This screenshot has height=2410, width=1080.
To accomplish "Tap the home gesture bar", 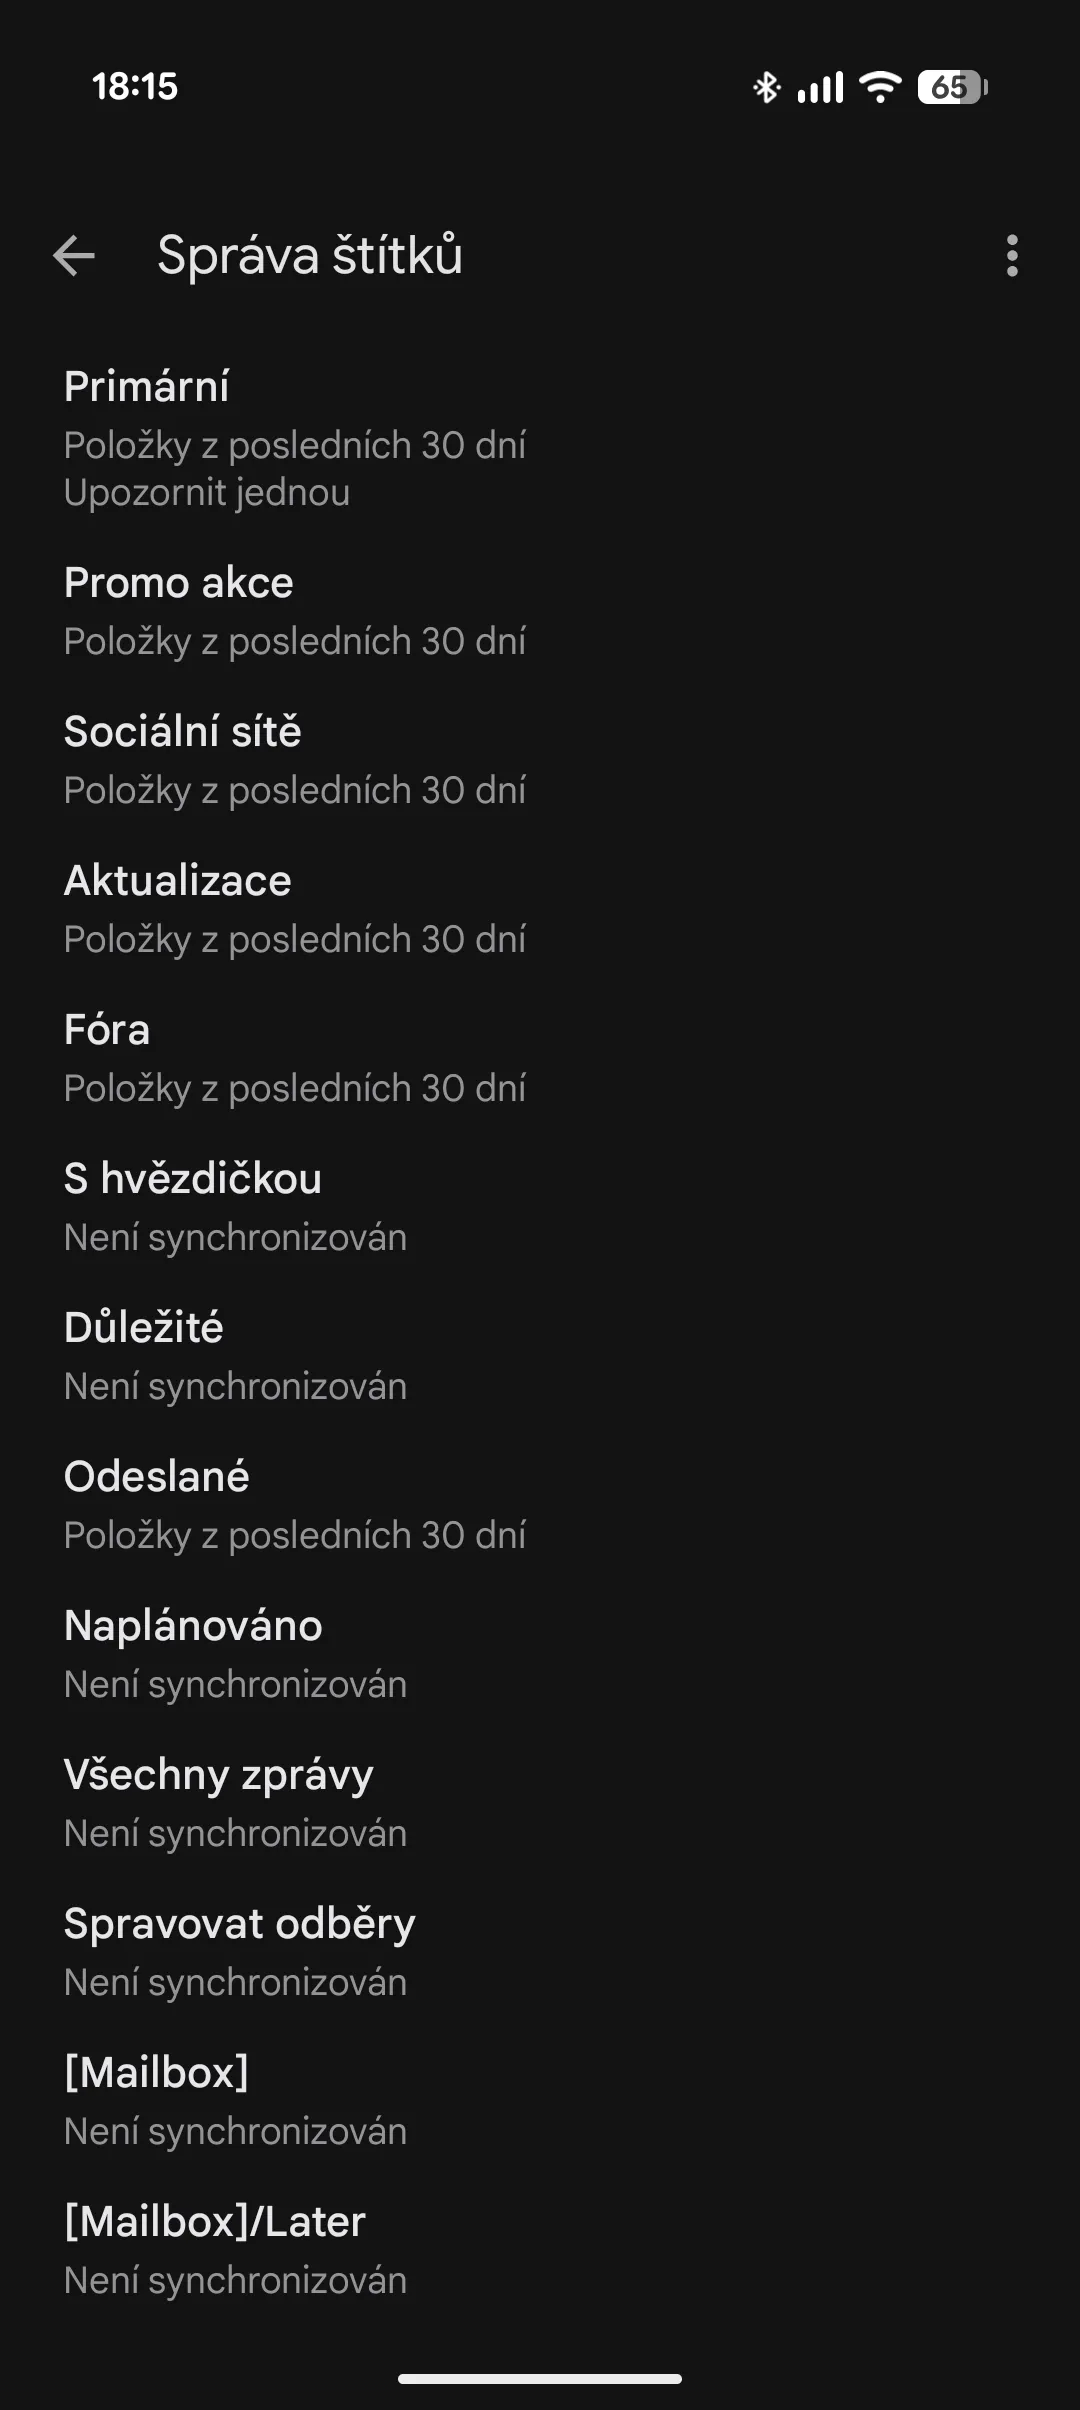I will pyautogui.click(x=540, y=2379).
